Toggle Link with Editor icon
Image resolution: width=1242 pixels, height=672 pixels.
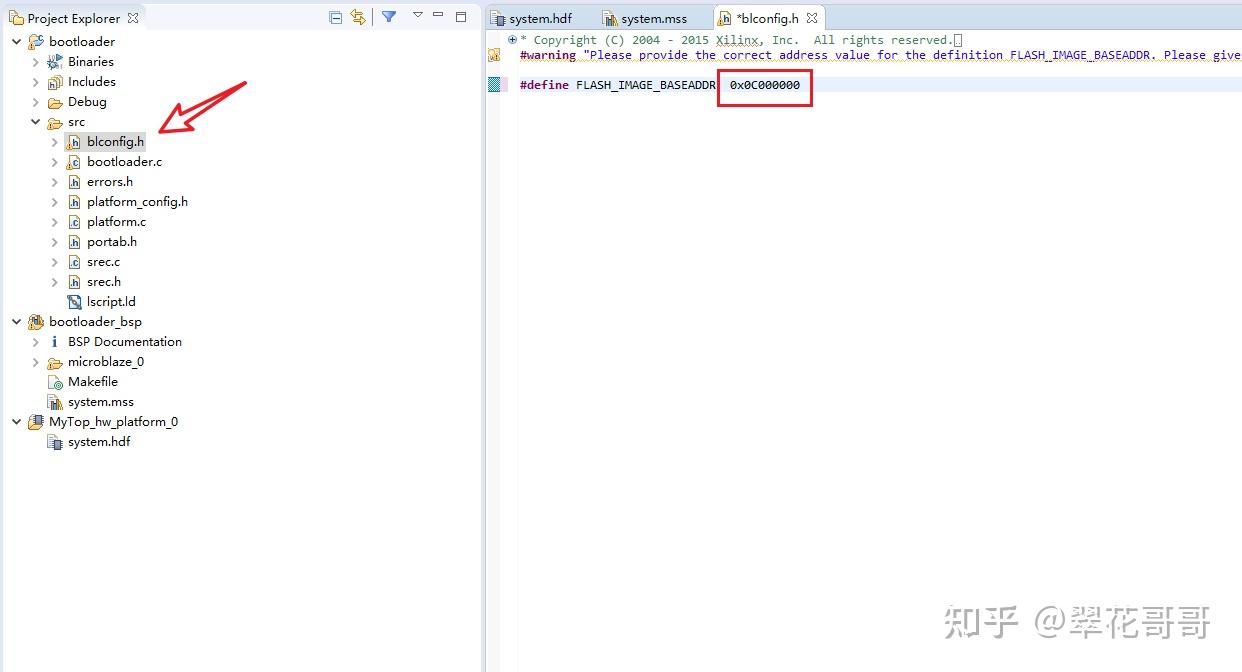tap(358, 17)
